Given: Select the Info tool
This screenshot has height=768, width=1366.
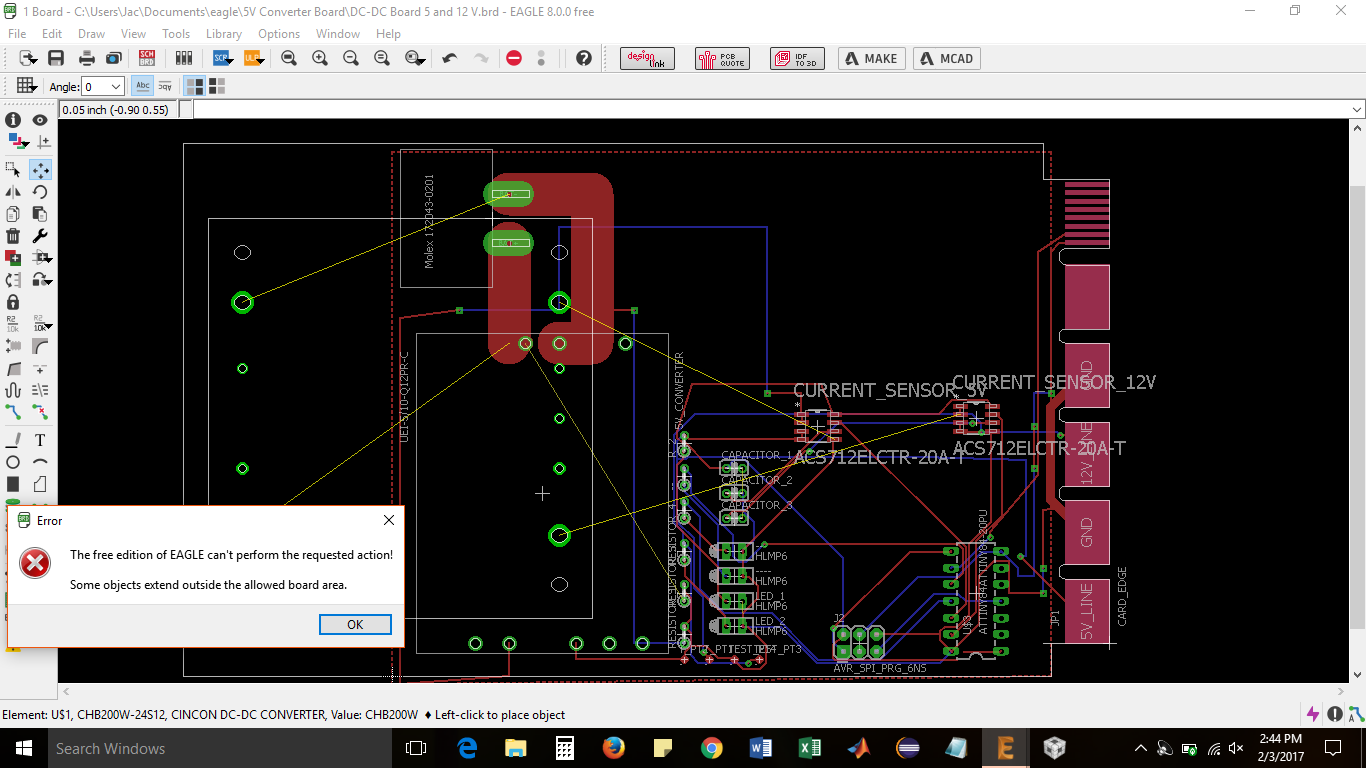Looking at the screenshot, I should (x=13, y=120).
